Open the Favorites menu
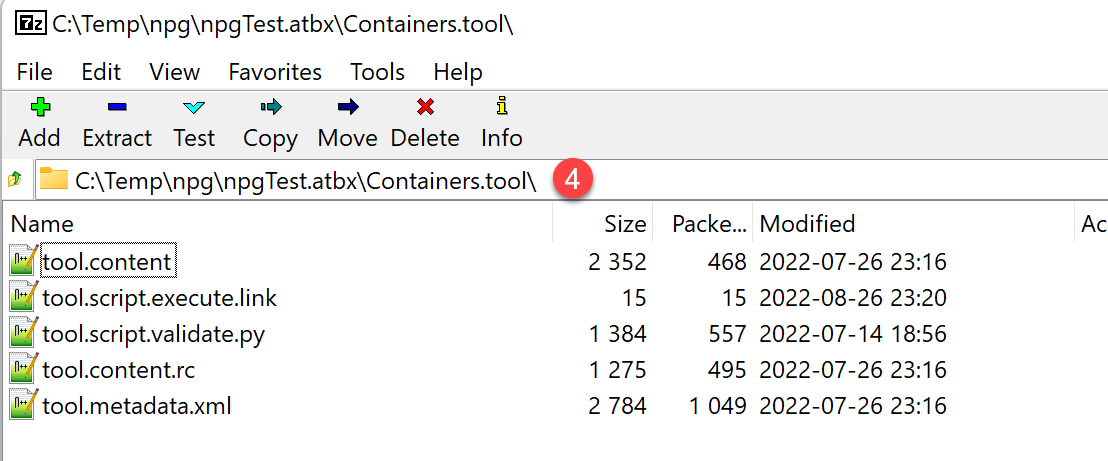Viewport: 1108px width, 461px height. pos(275,72)
